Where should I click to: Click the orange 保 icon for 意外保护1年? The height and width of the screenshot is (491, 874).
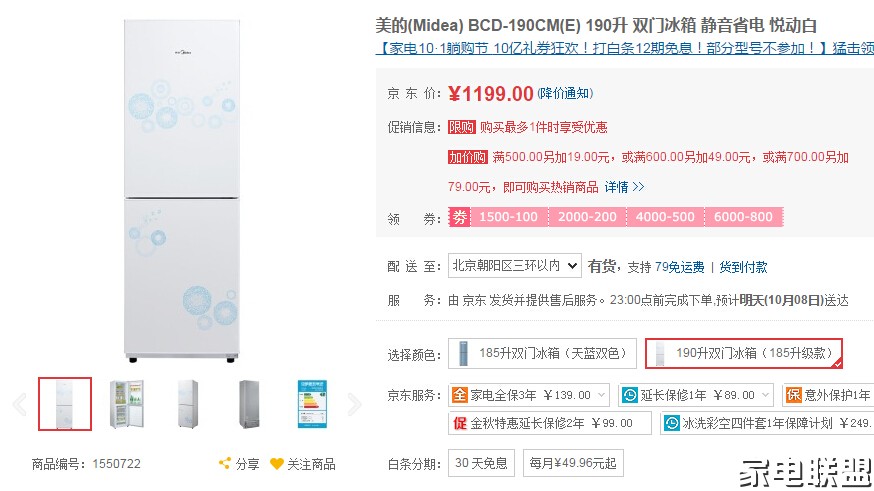point(794,395)
